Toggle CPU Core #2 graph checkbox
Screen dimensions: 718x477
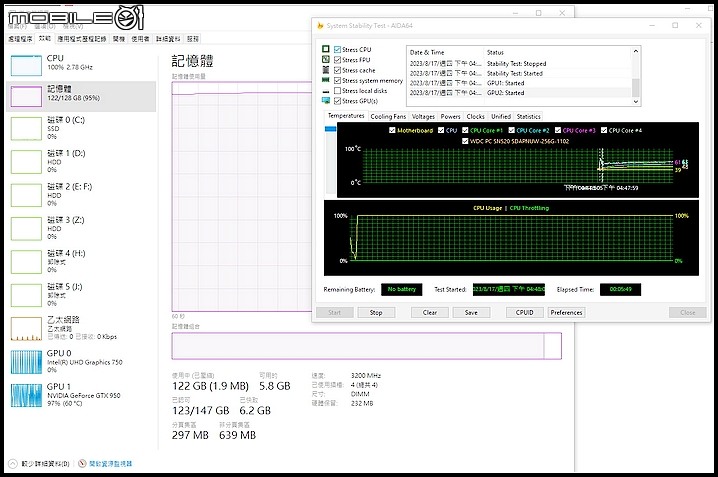[x=511, y=130]
